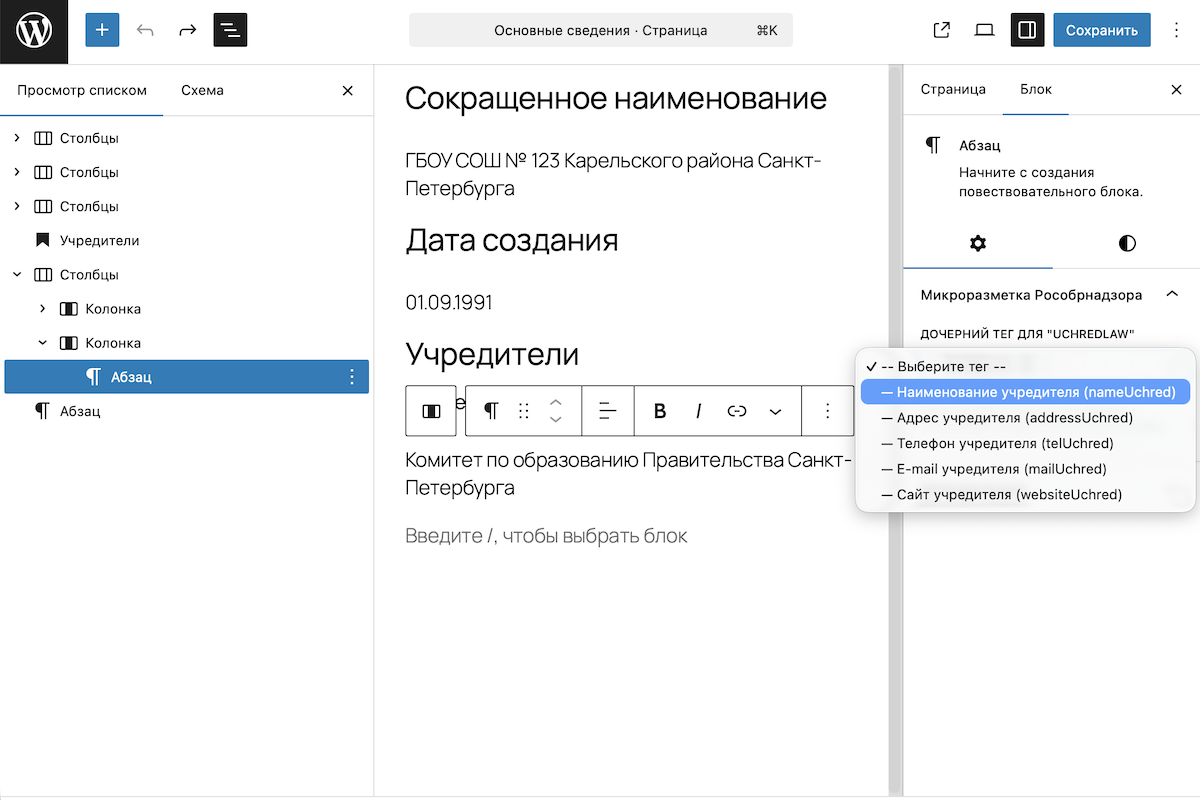Switch to the Styles half-circle icon
This screenshot has width=1200, height=800.
coord(1126,243)
